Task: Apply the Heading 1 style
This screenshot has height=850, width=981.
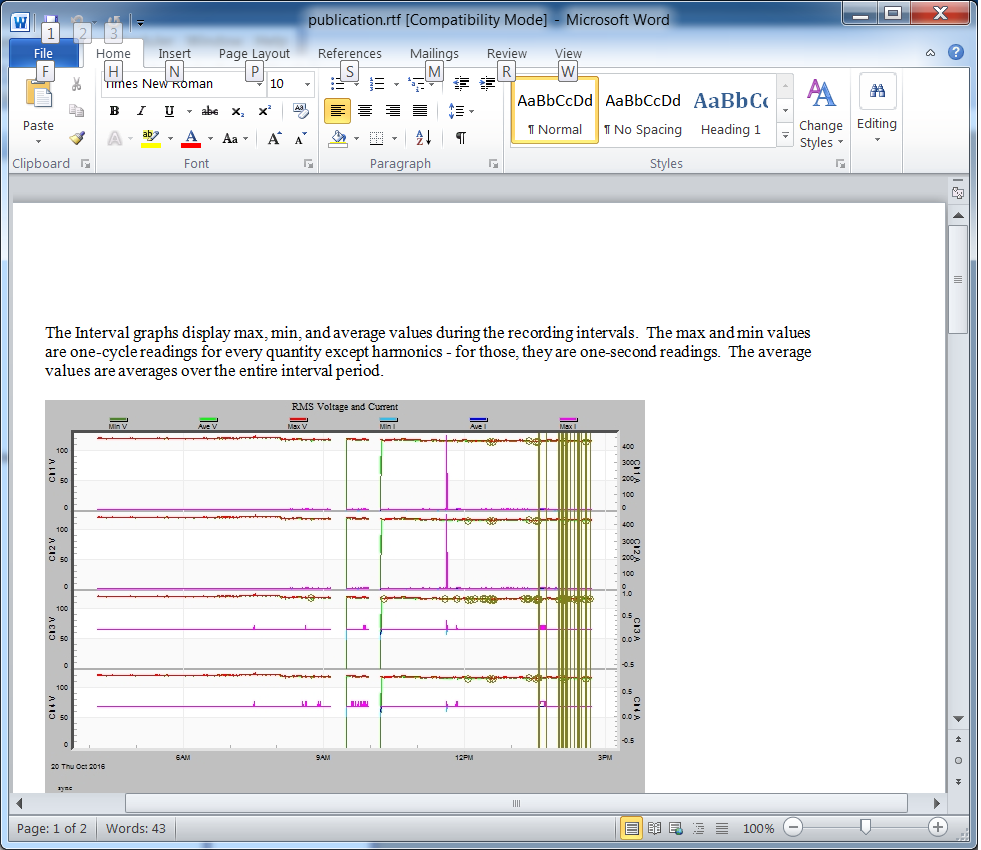Action: [x=731, y=112]
